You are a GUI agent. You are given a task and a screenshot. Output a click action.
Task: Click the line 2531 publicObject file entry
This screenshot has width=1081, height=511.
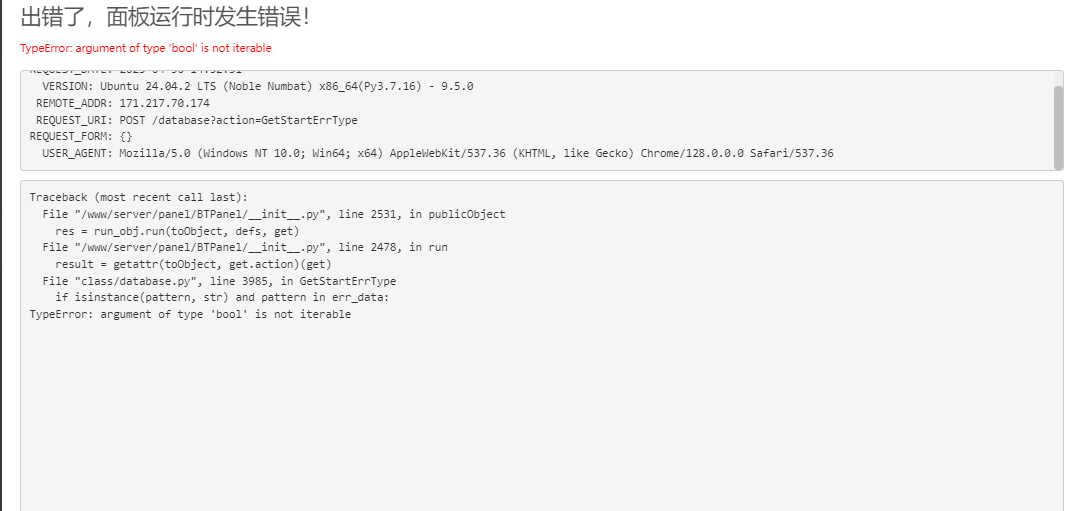click(274, 214)
